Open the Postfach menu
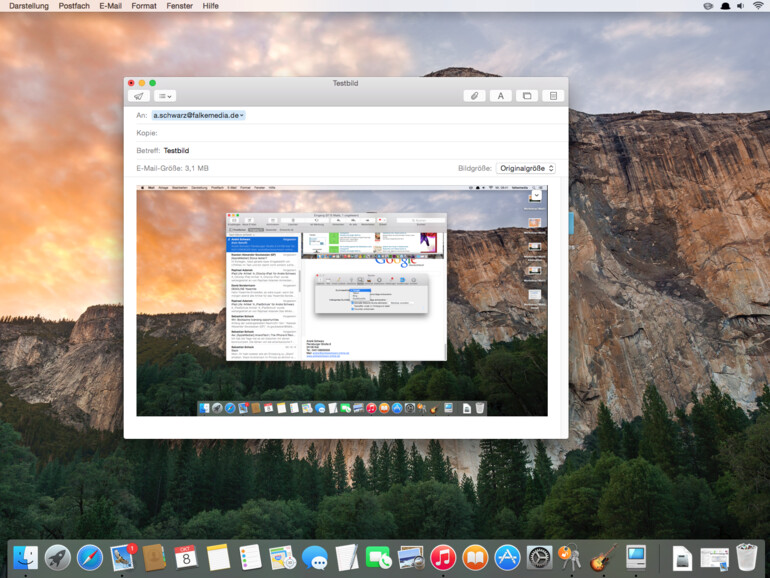The height and width of the screenshot is (578, 770). [74, 6]
